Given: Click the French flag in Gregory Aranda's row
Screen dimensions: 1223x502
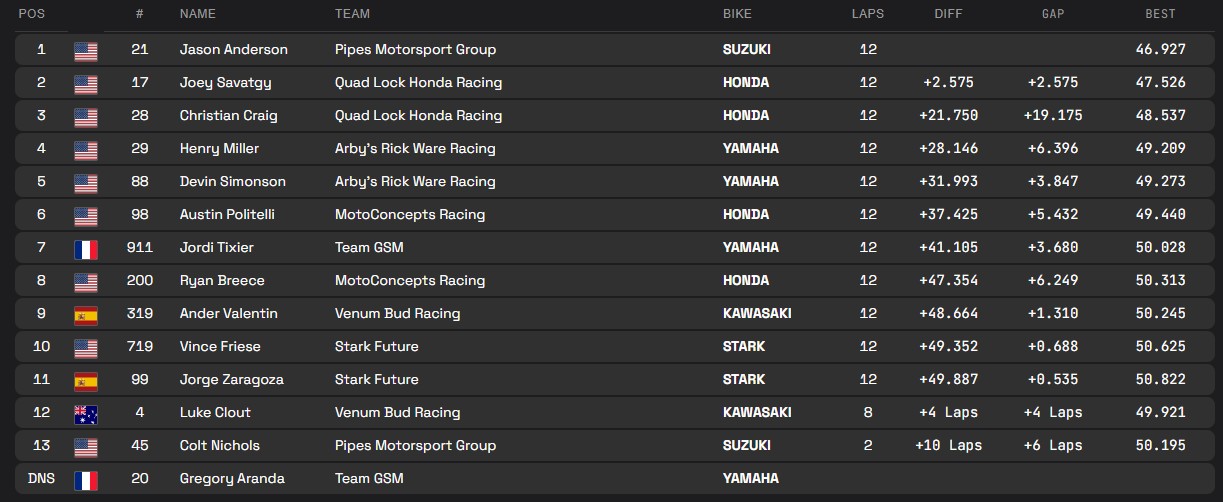Looking at the screenshot, I should (x=86, y=479).
